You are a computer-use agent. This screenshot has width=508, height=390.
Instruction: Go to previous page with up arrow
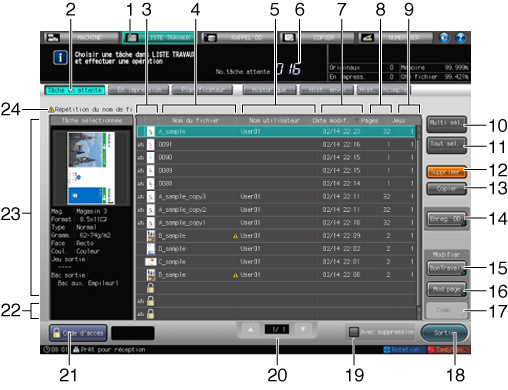pyautogui.click(x=250, y=330)
